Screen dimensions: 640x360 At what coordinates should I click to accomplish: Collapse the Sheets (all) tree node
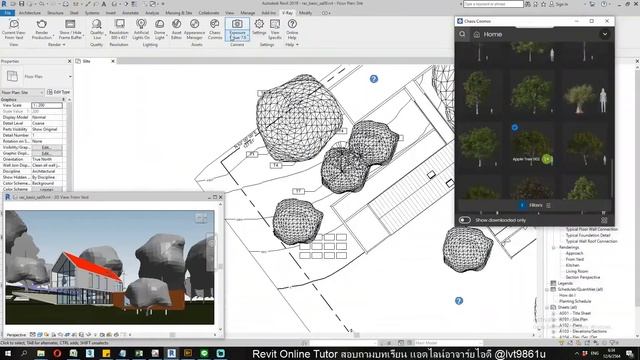click(x=547, y=307)
